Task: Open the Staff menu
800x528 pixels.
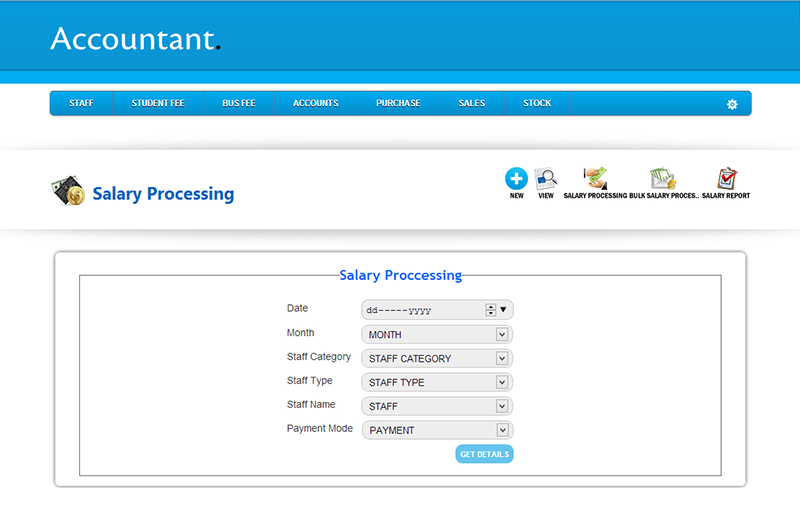Action: coord(81,103)
